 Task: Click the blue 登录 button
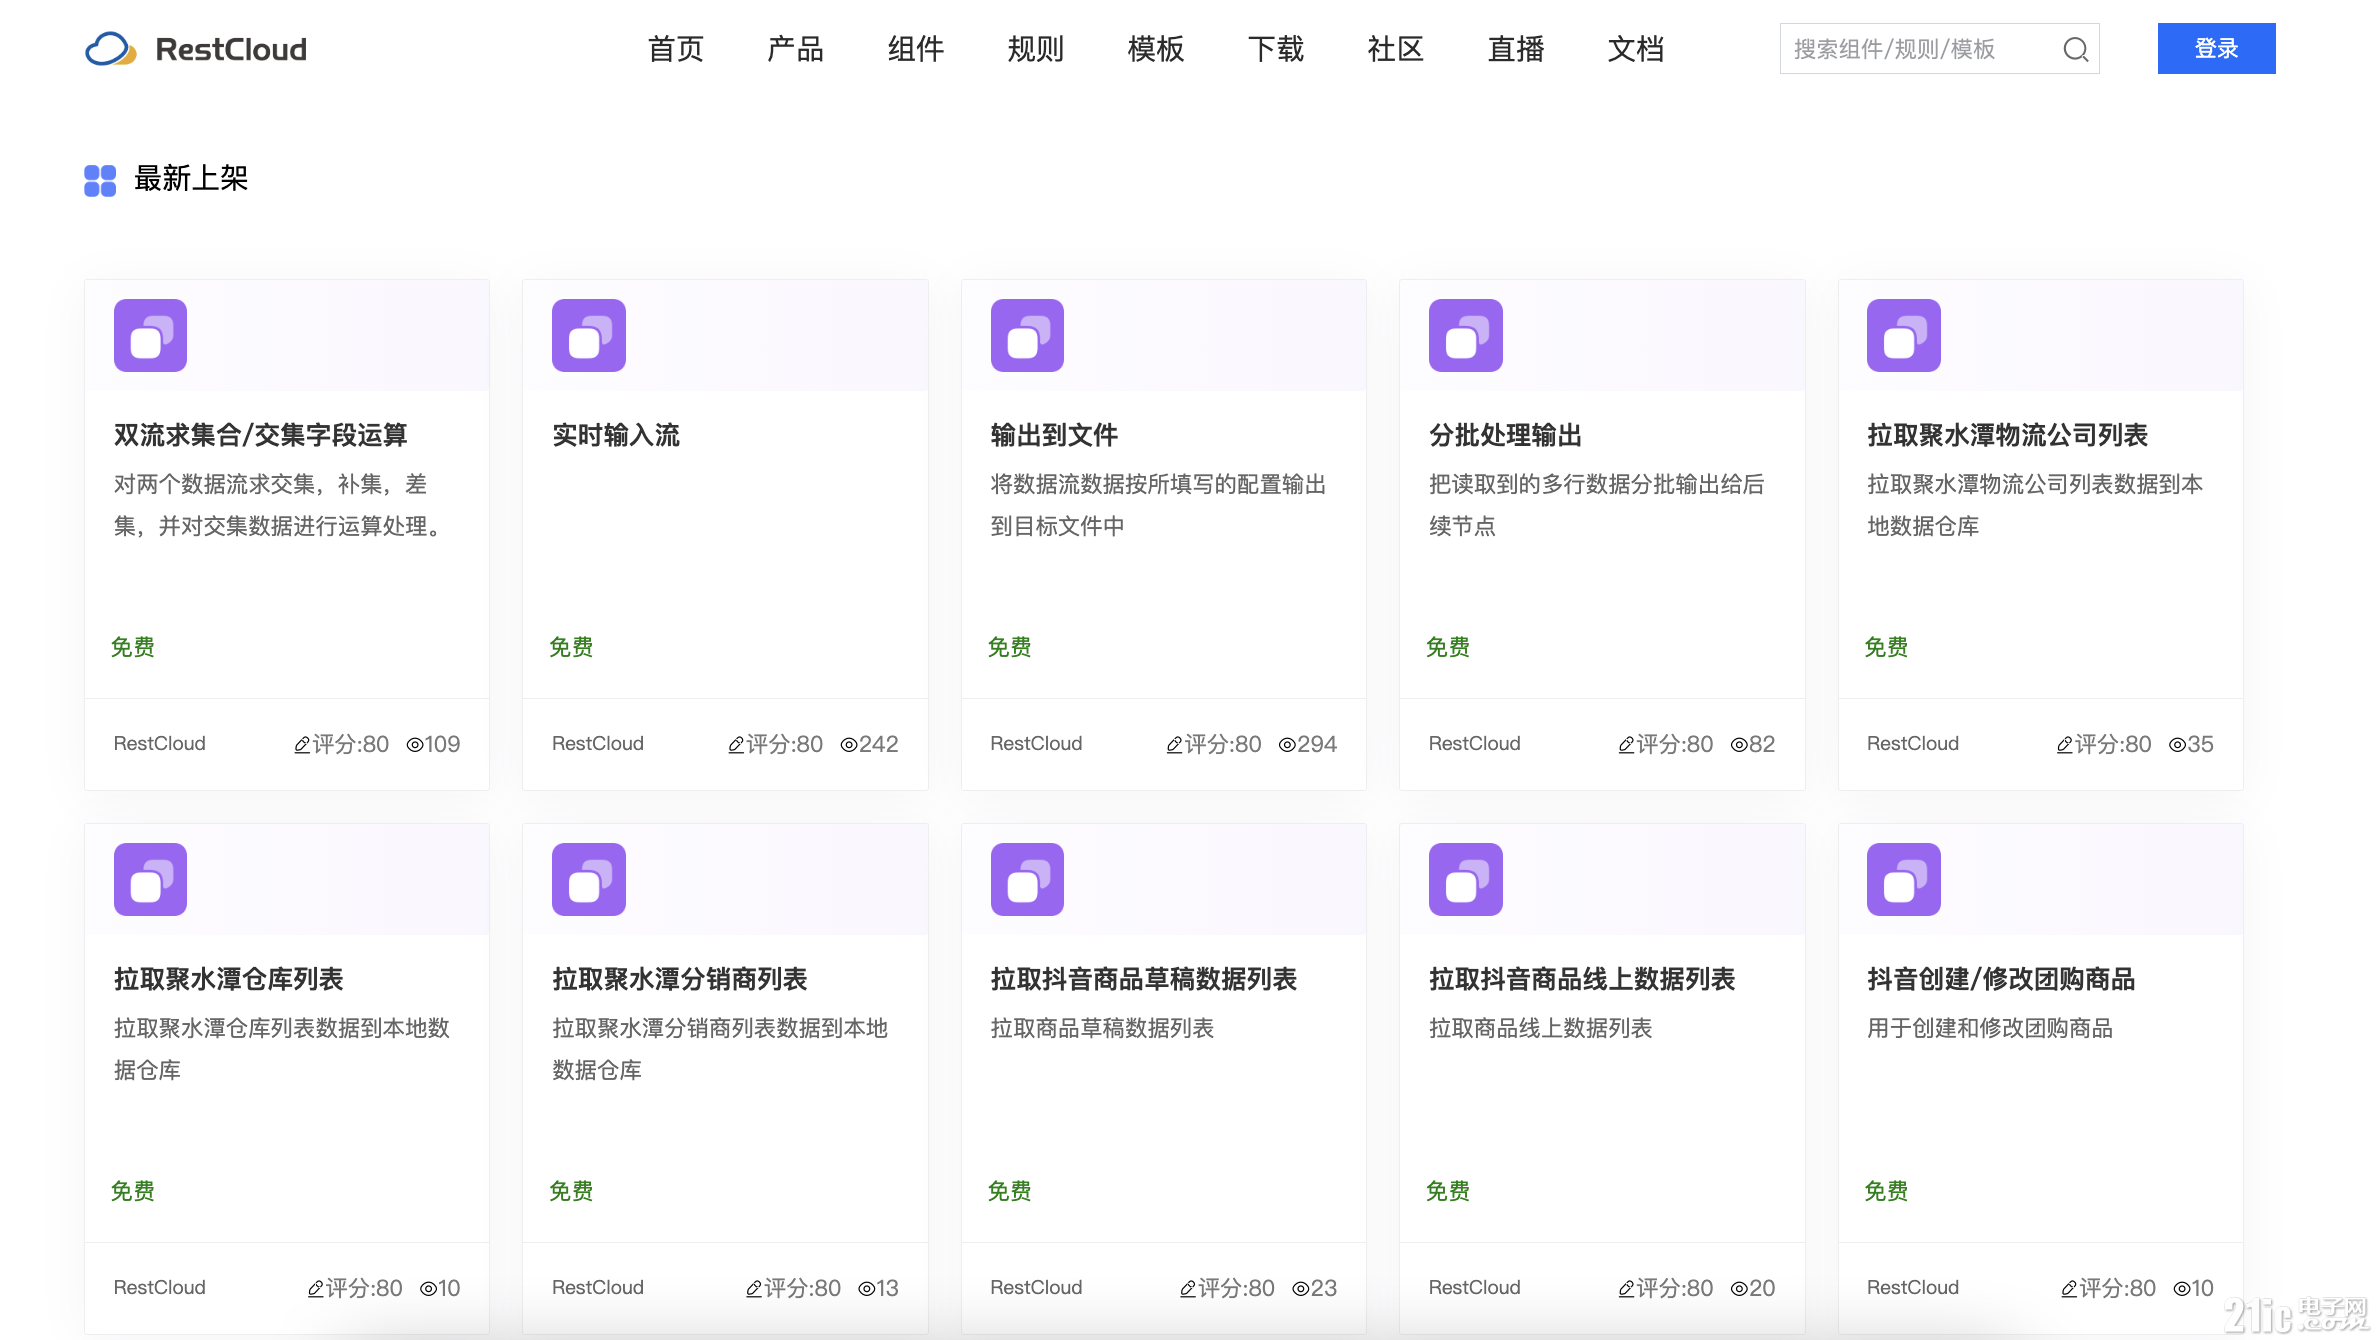click(x=2216, y=48)
